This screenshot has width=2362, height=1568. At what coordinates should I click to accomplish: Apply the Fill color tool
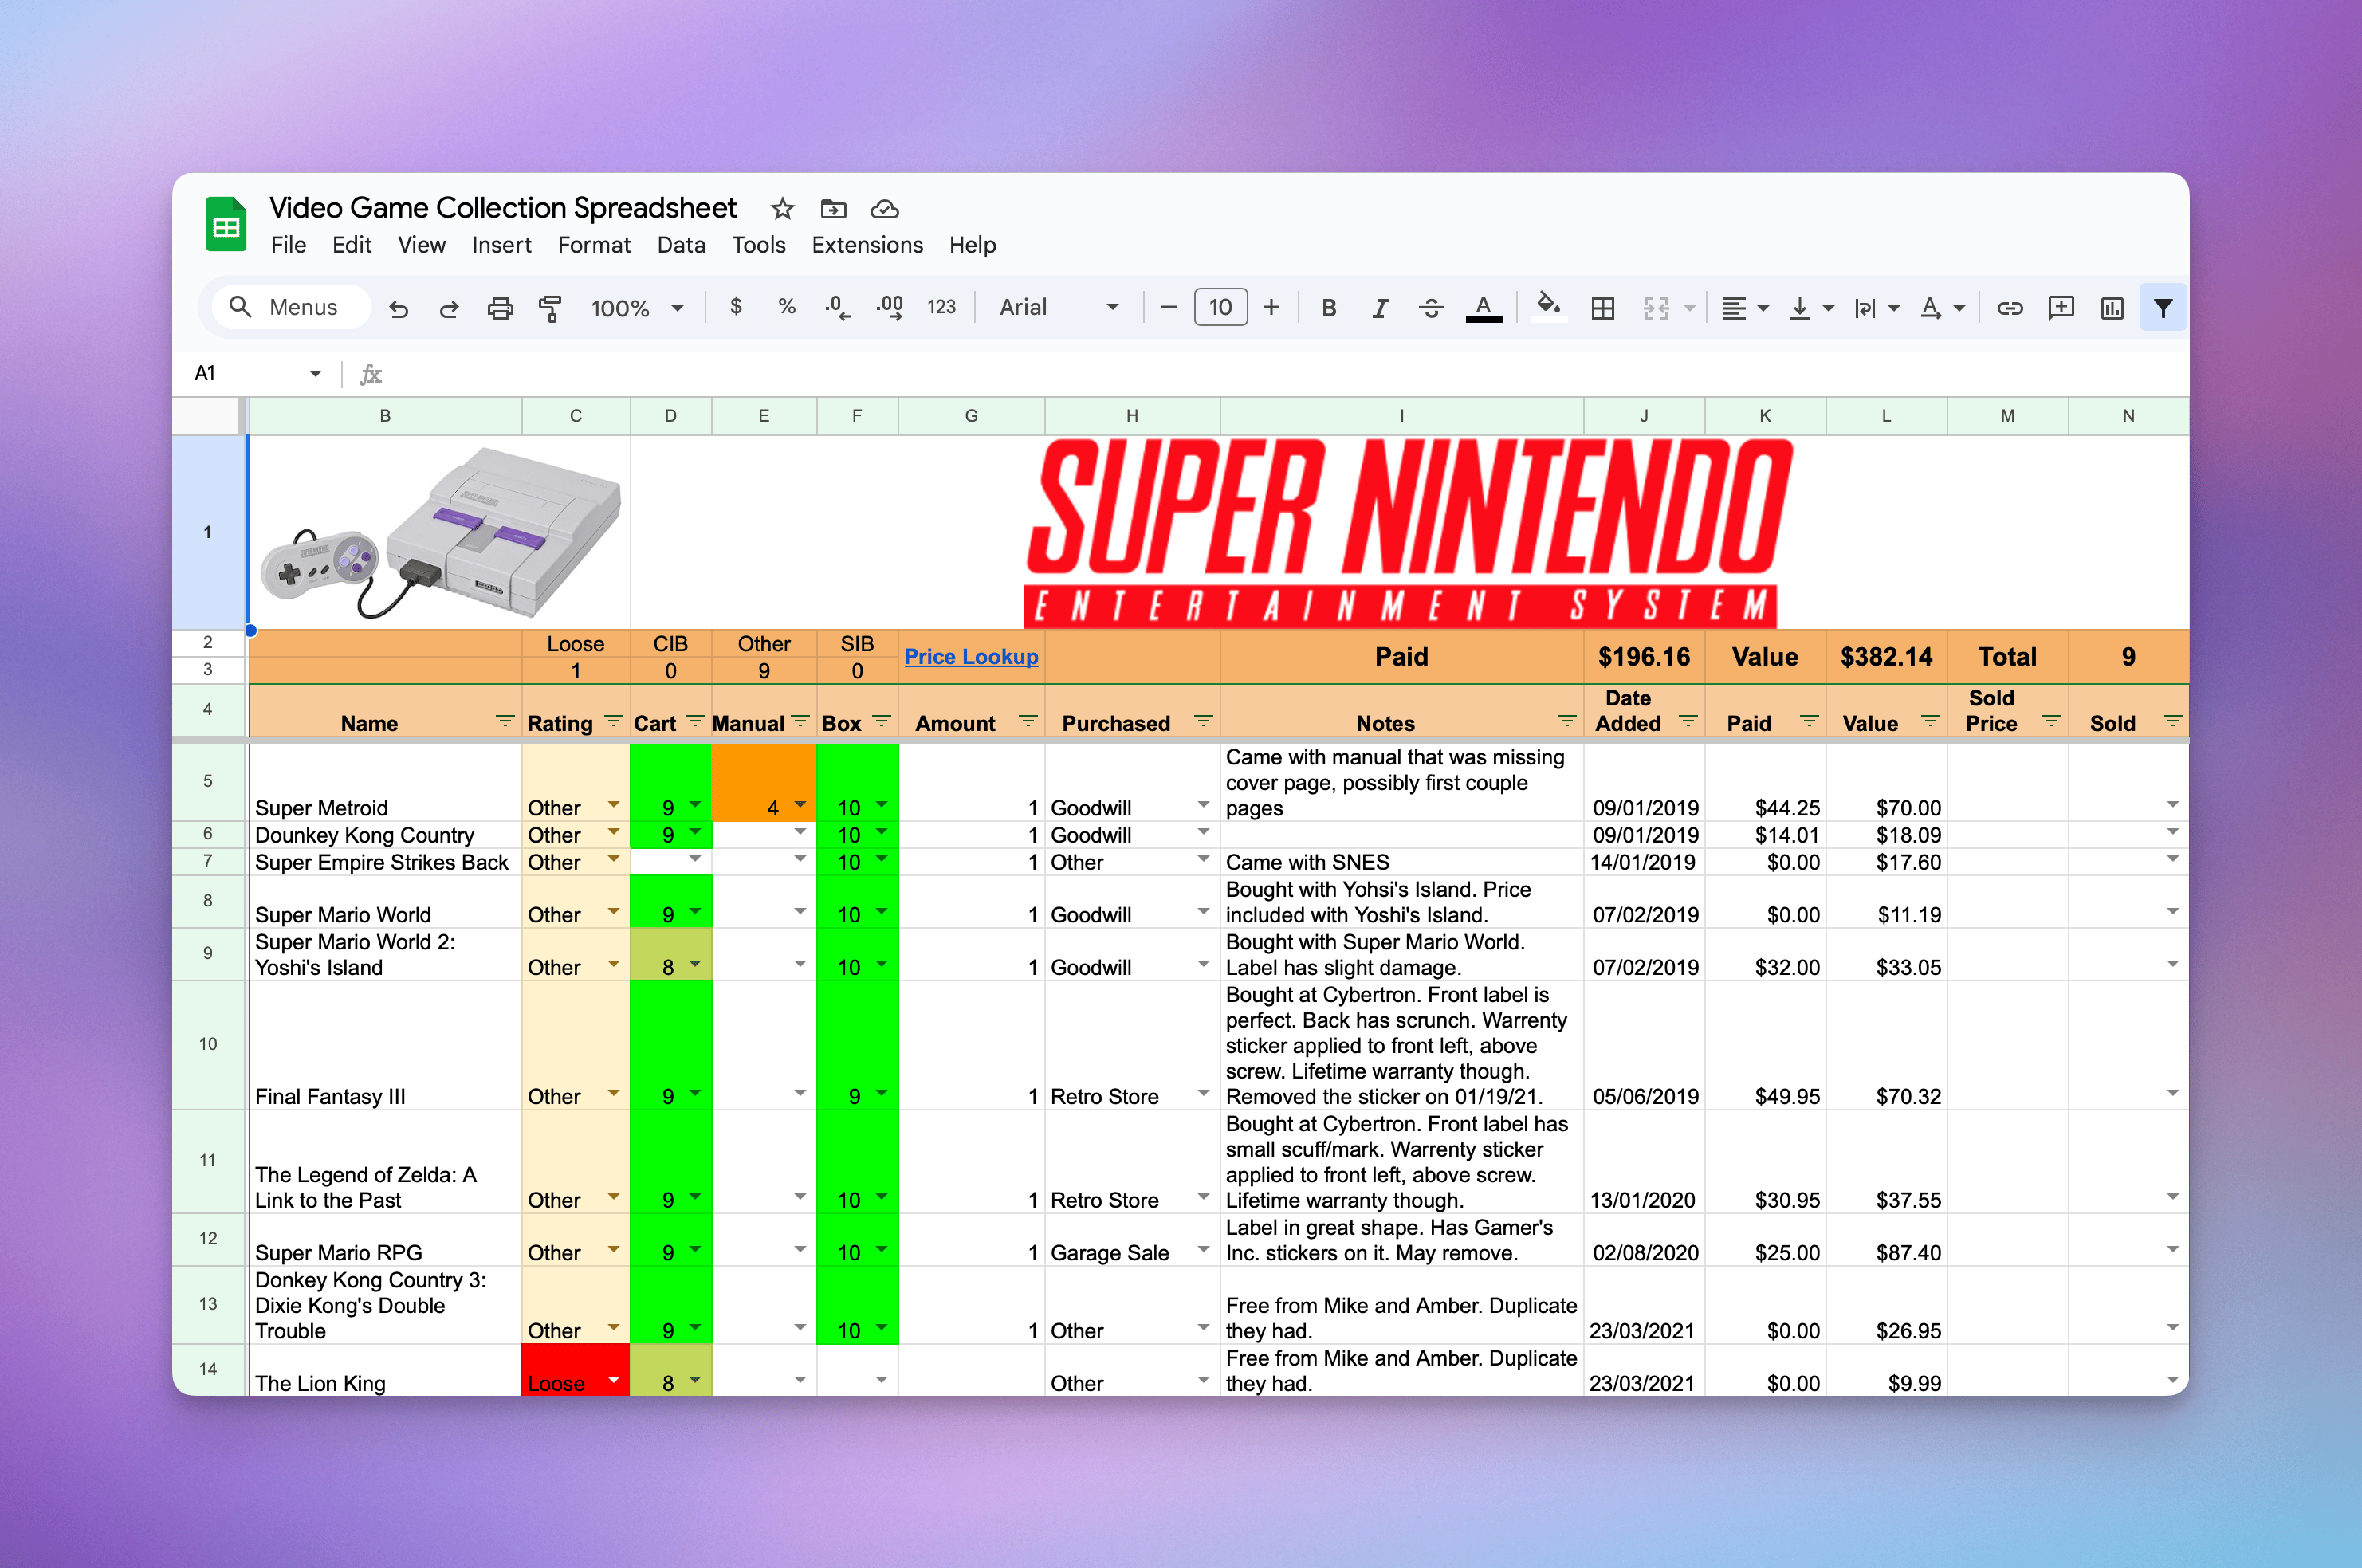(x=1549, y=308)
